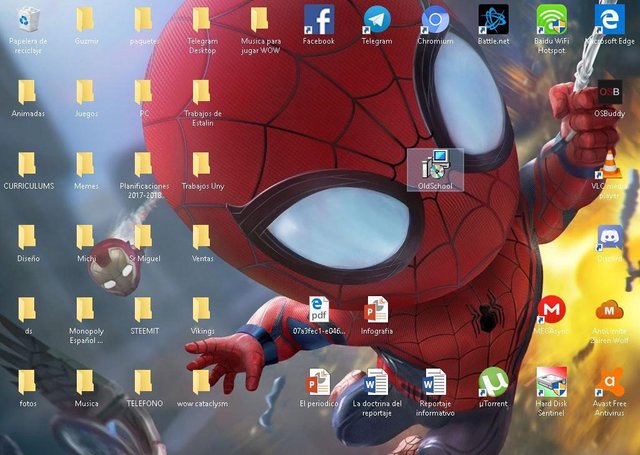This screenshot has height=455, width=640.
Task: Select the Avast Free Antivirus icon
Action: [609, 382]
